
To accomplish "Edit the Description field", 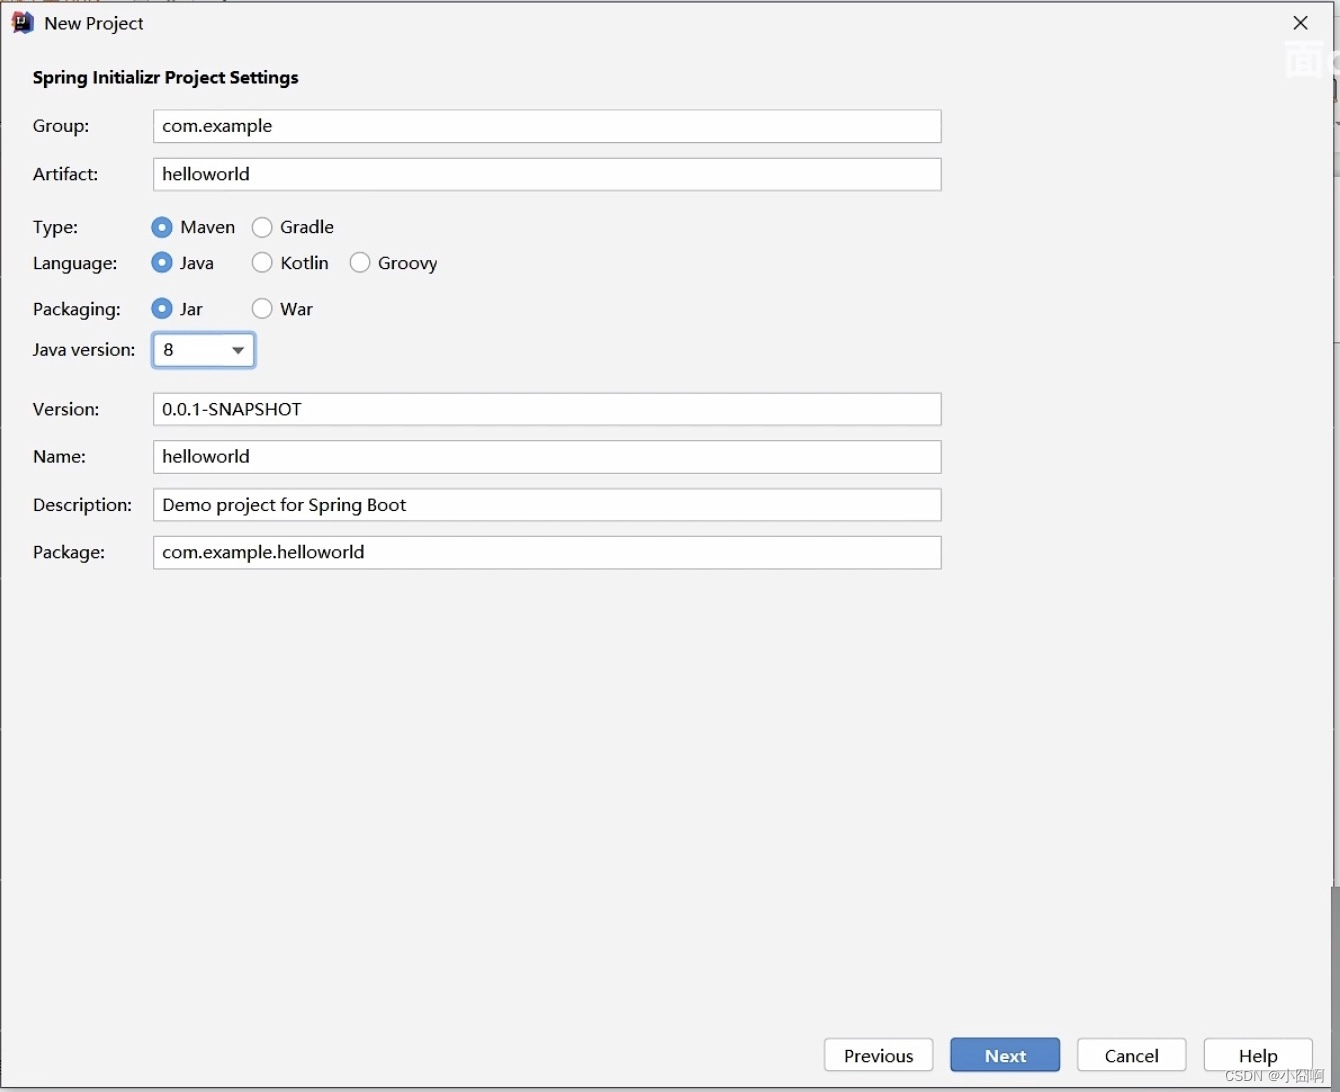I will point(546,505).
